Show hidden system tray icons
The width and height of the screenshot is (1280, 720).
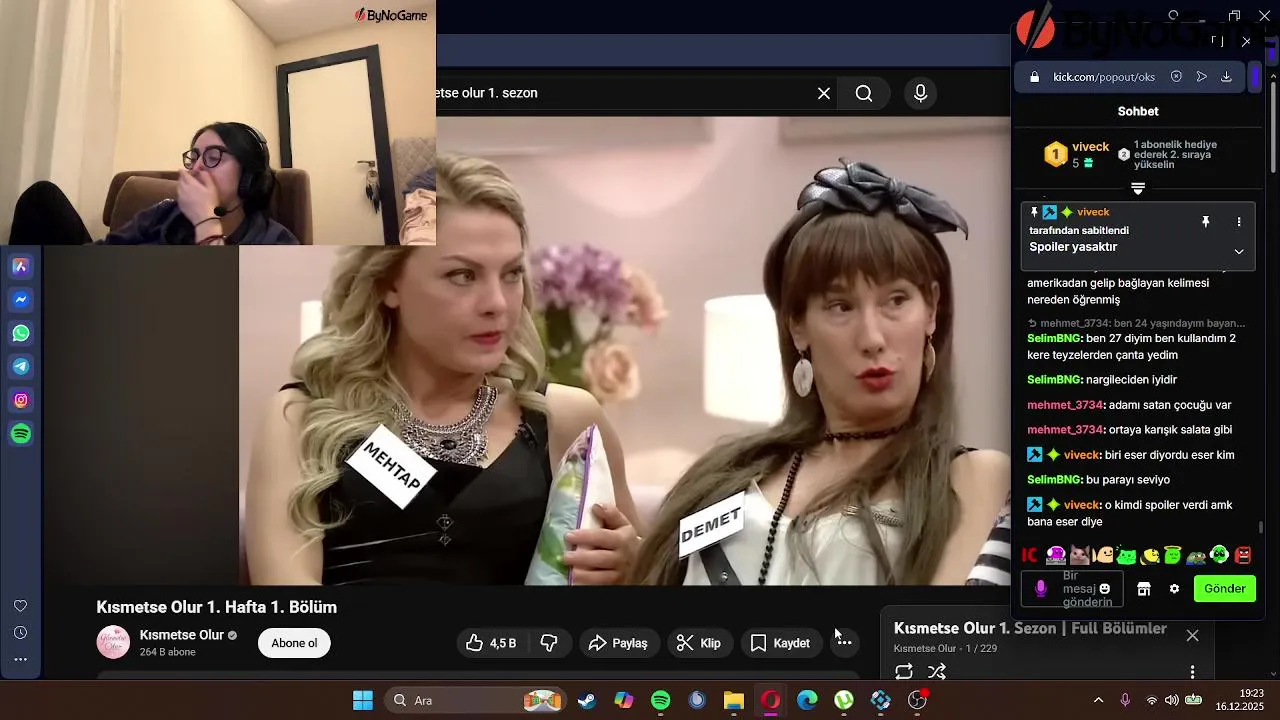pos(1098,700)
